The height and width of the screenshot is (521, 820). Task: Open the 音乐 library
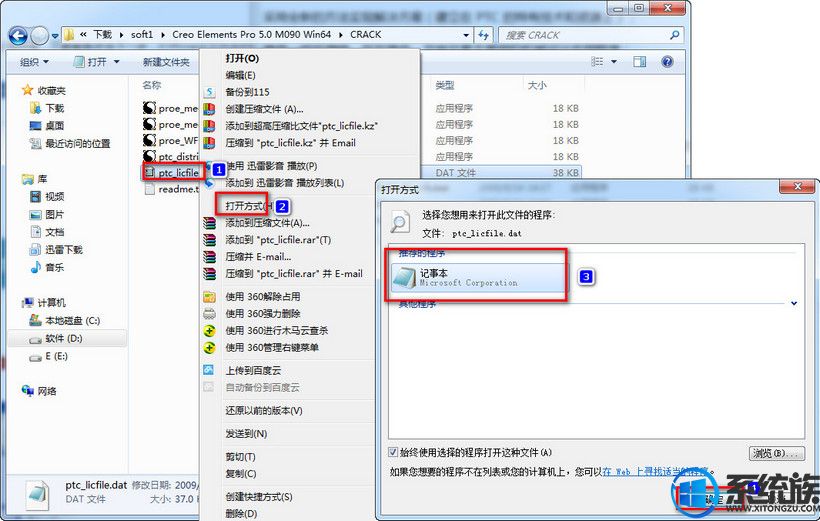point(47,267)
